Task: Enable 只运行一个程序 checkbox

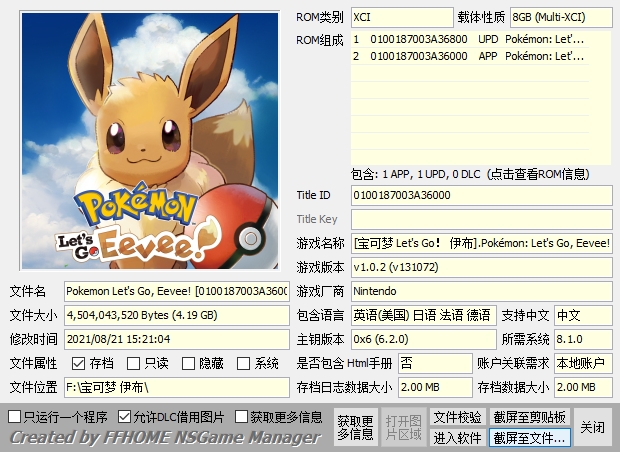Action: click(15, 416)
